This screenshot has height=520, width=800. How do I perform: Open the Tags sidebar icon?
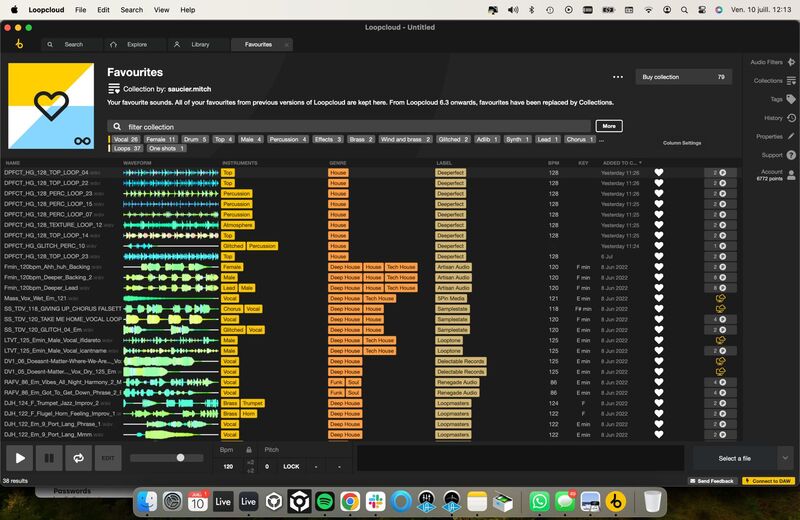pyautogui.click(x=791, y=99)
